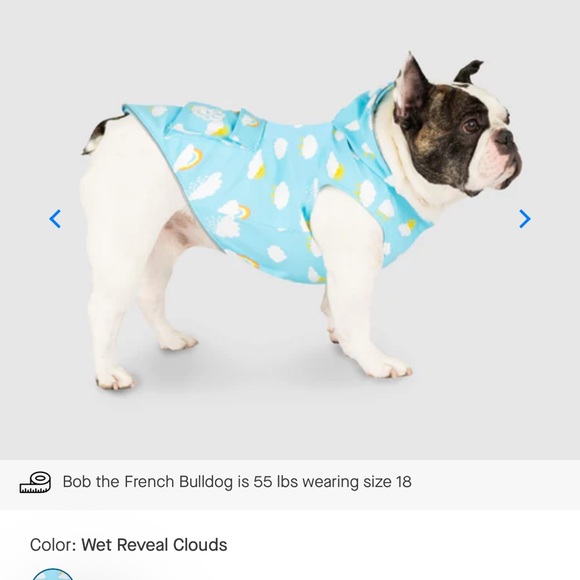Open the French Bulldog product image
This screenshot has width=580, height=580.
tap(290, 230)
